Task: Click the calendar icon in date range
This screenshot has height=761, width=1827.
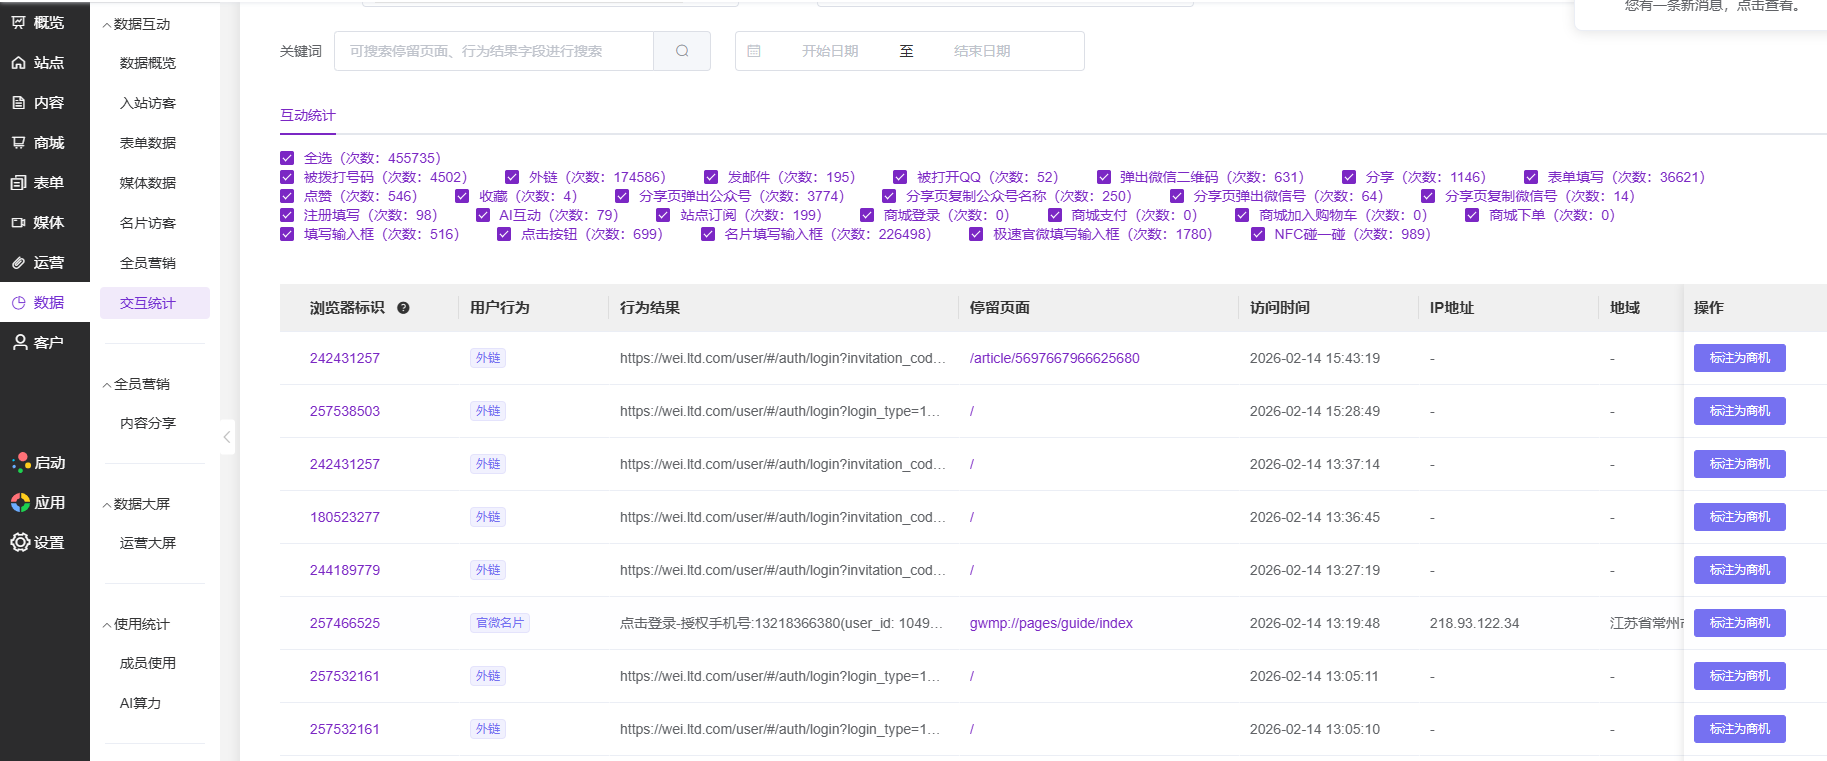Action: coord(754,51)
